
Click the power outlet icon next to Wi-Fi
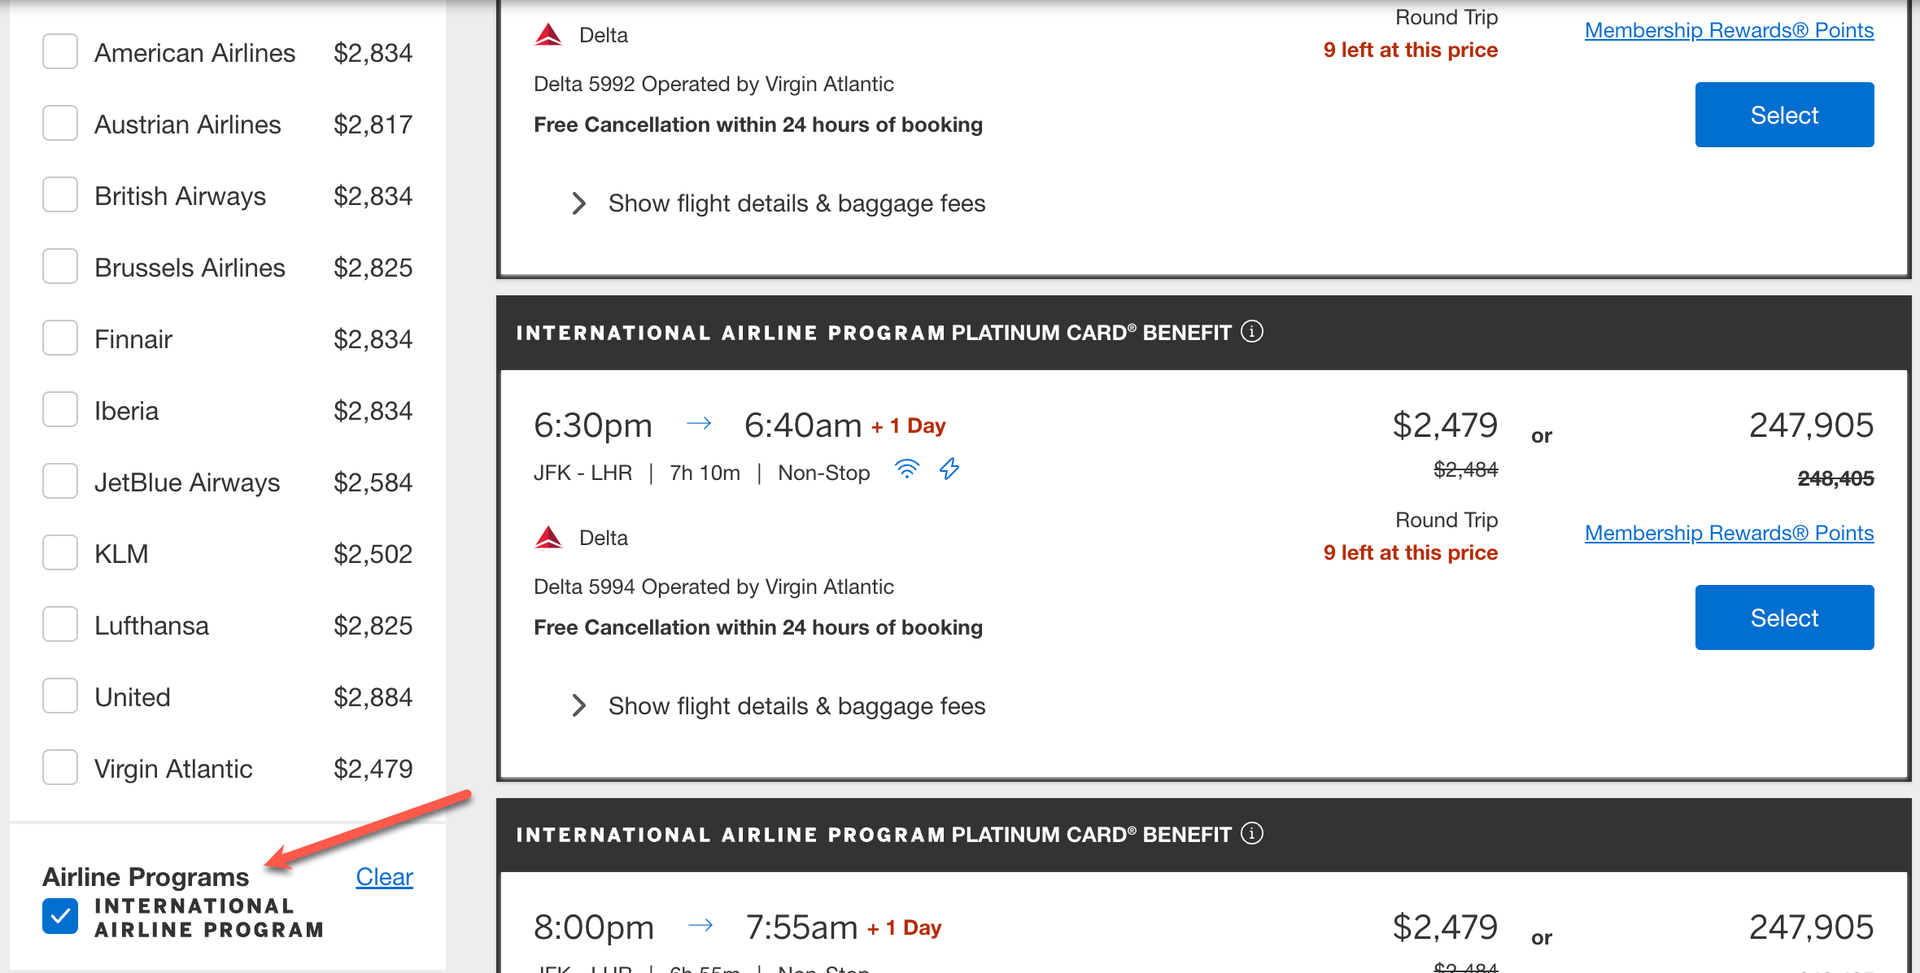coord(948,469)
